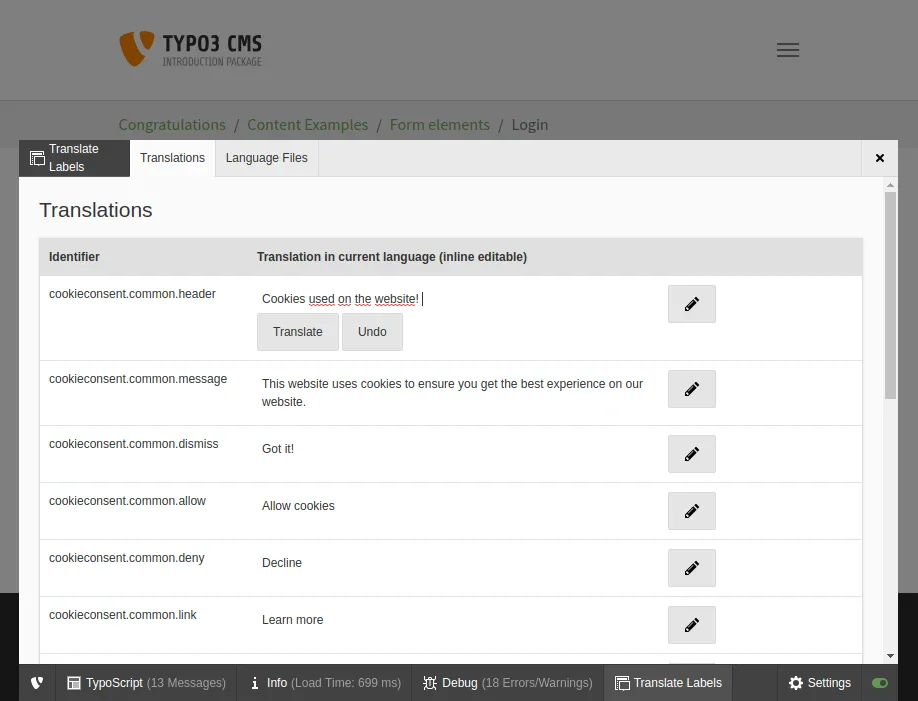Open the Debug errors panel
The height and width of the screenshot is (701, 918).
tap(508, 683)
